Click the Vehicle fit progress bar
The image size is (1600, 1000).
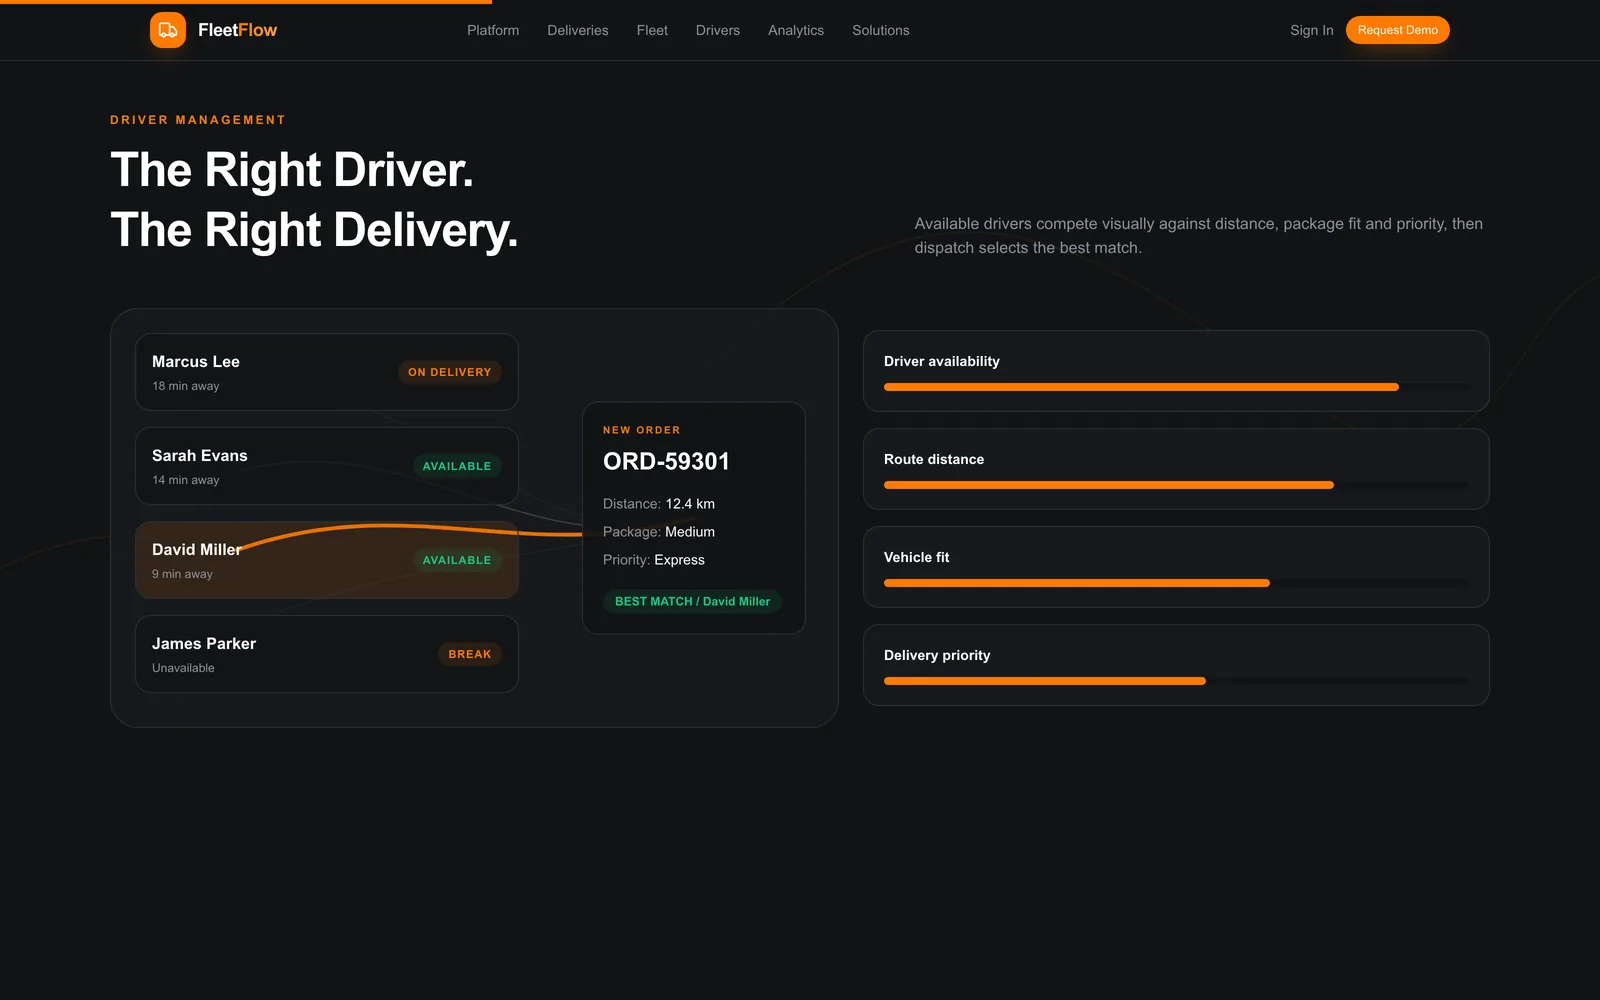1176,583
